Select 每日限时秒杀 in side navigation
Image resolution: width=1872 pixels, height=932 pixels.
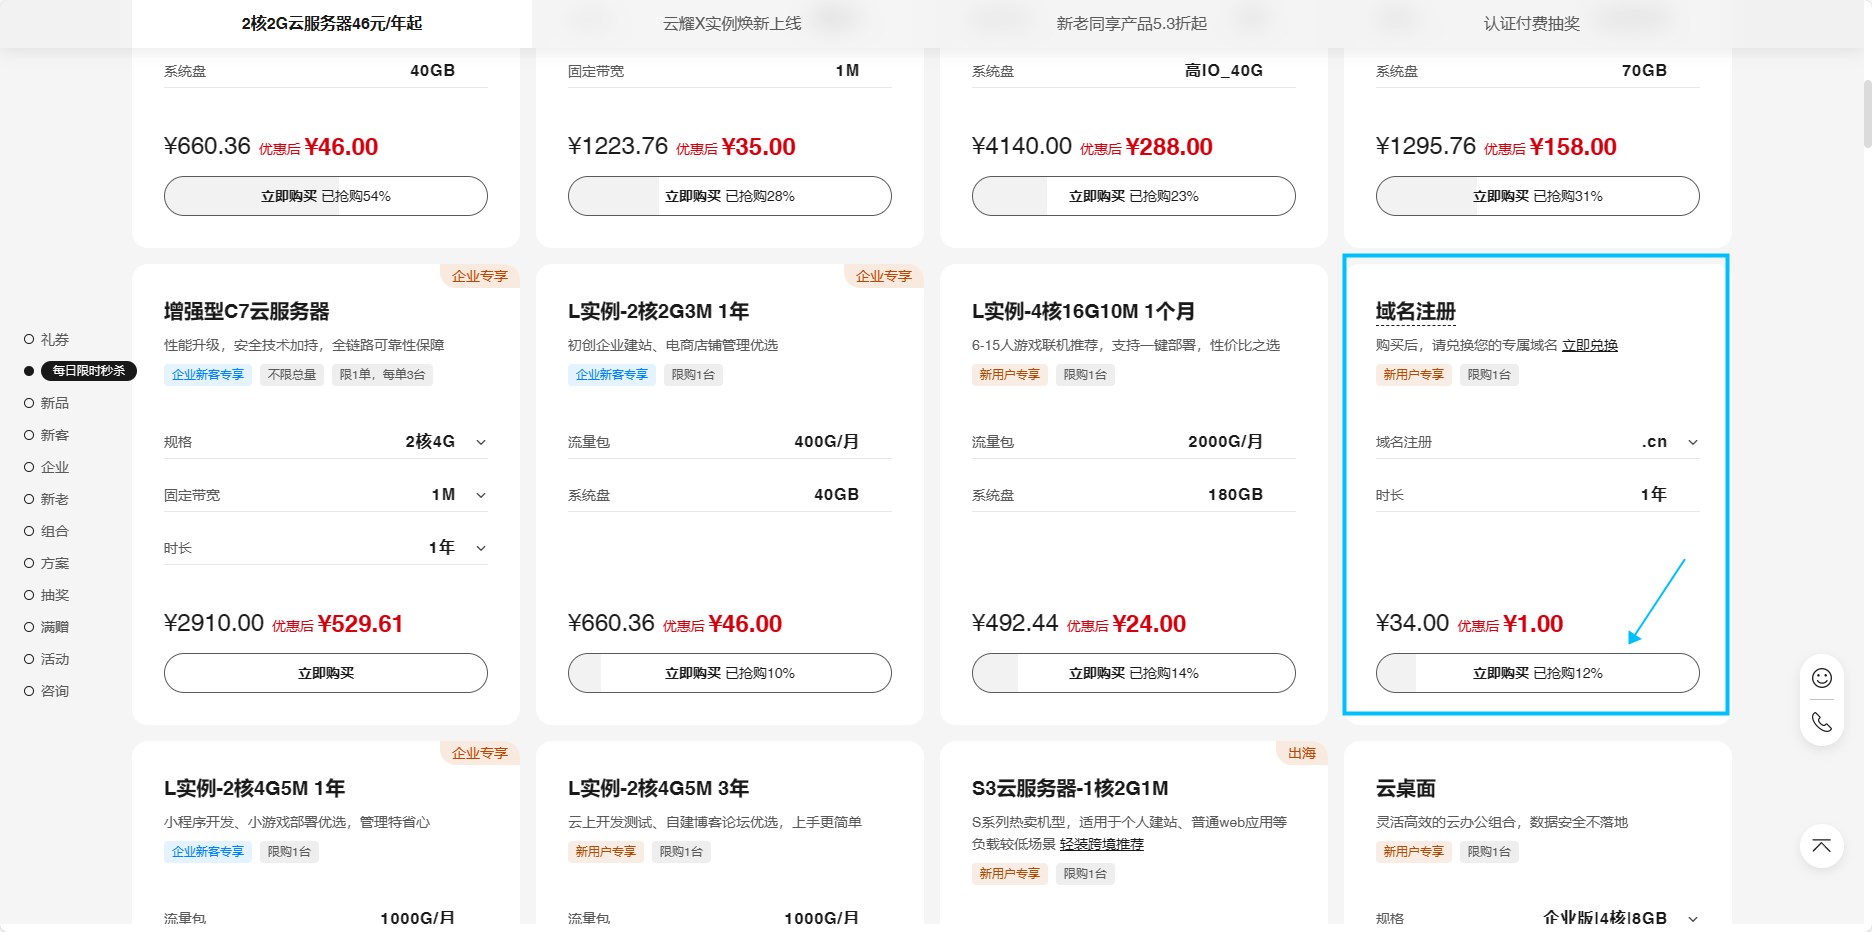click(x=80, y=371)
